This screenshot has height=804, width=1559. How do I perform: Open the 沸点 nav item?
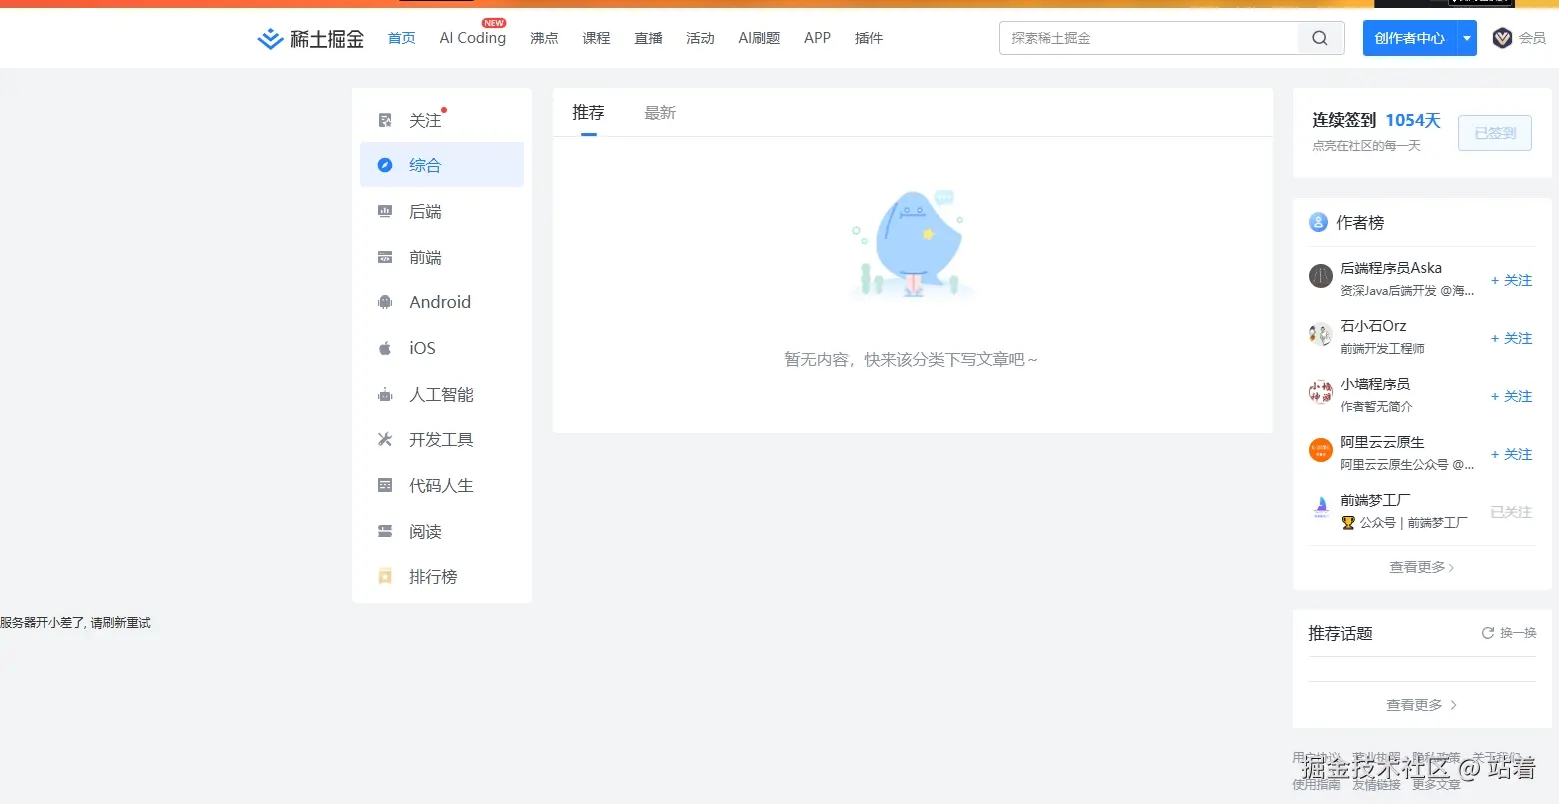544,38
